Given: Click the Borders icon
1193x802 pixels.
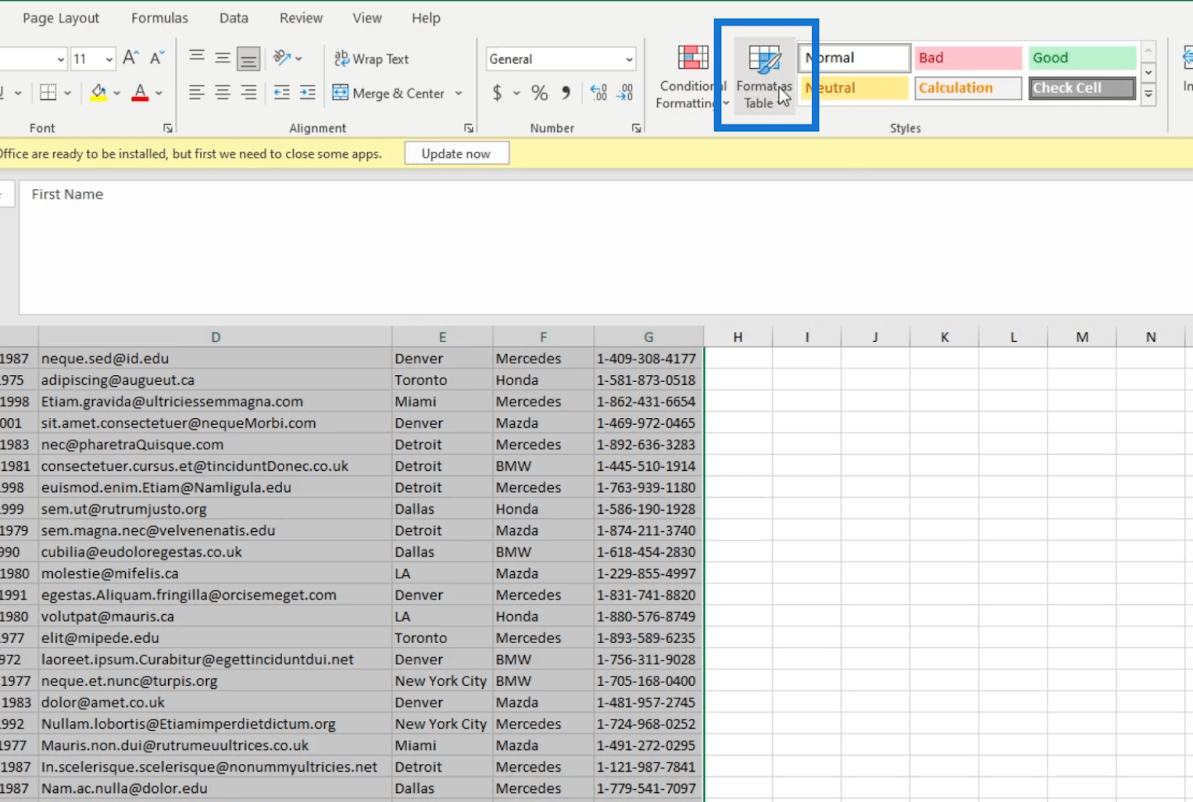Looking at the screenshot, I should [48, 93].
